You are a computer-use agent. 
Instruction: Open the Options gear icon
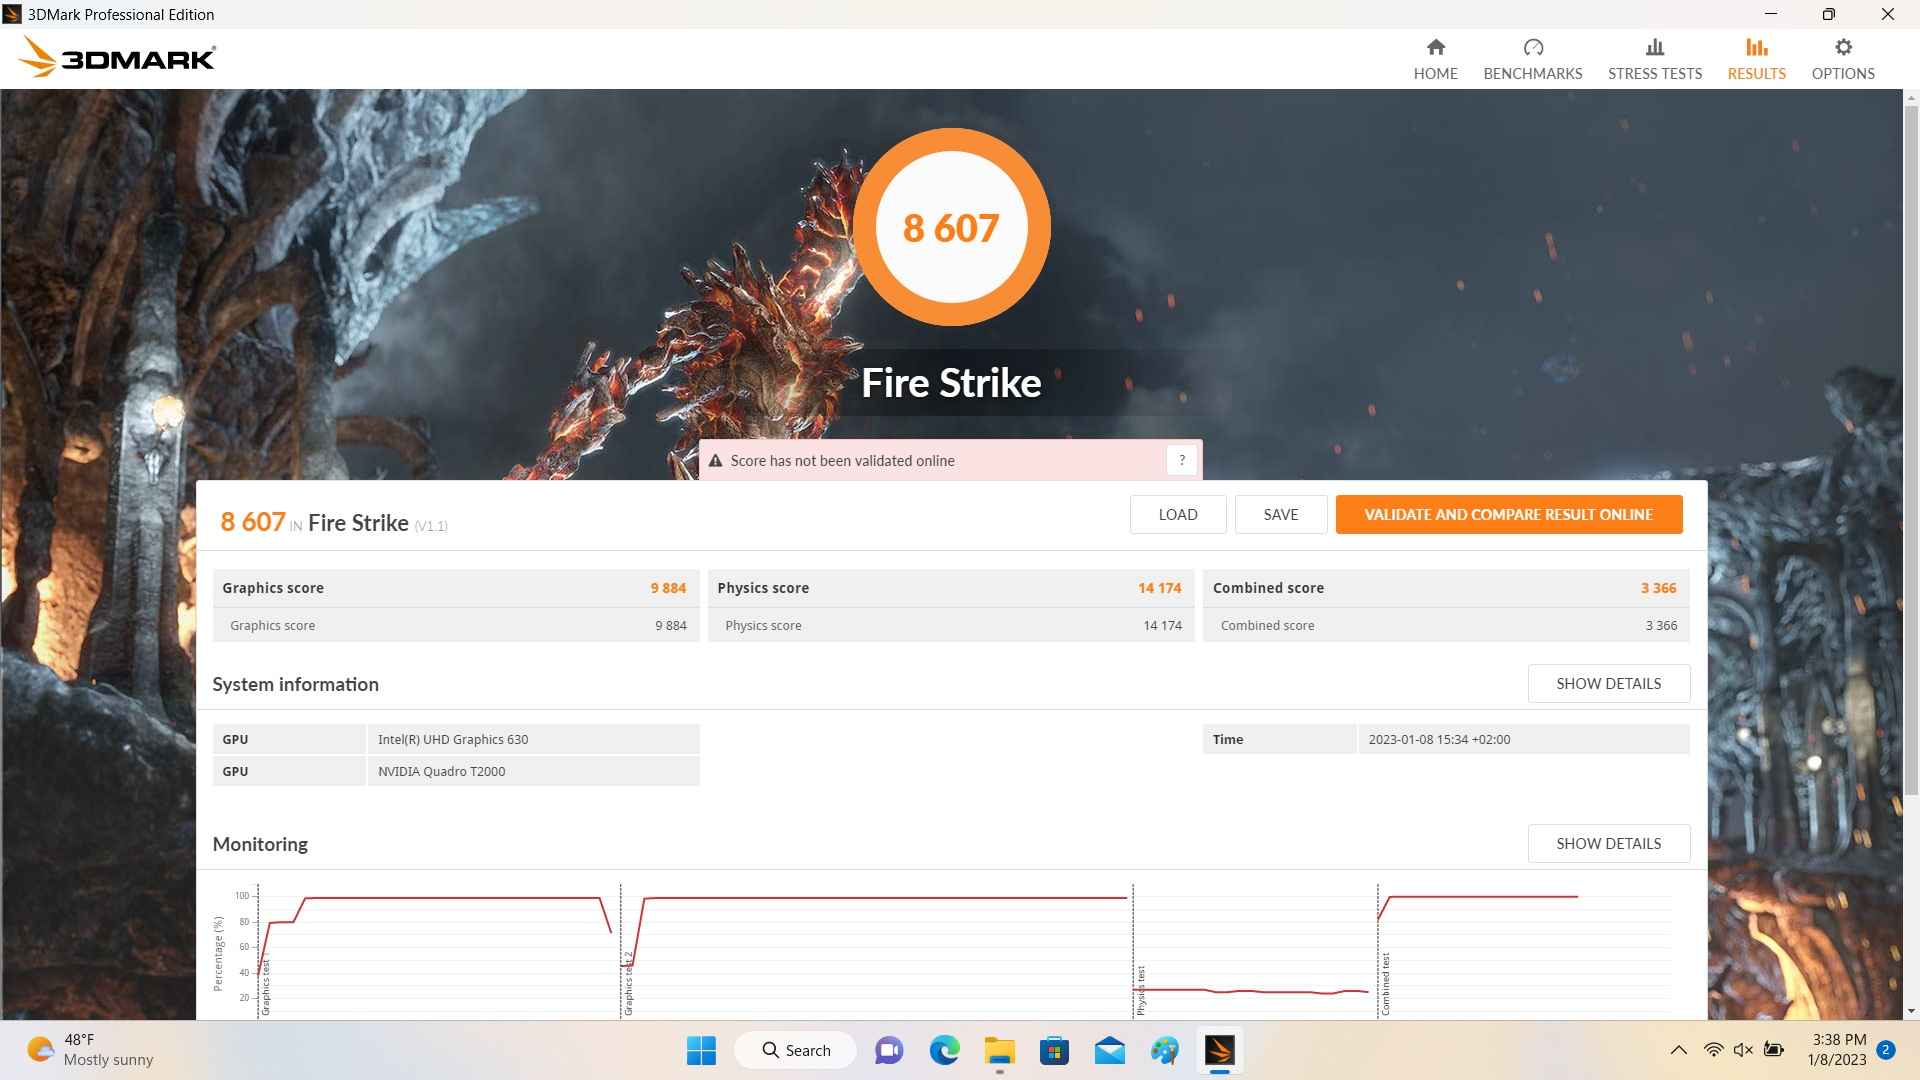[x=1842, y=48]
